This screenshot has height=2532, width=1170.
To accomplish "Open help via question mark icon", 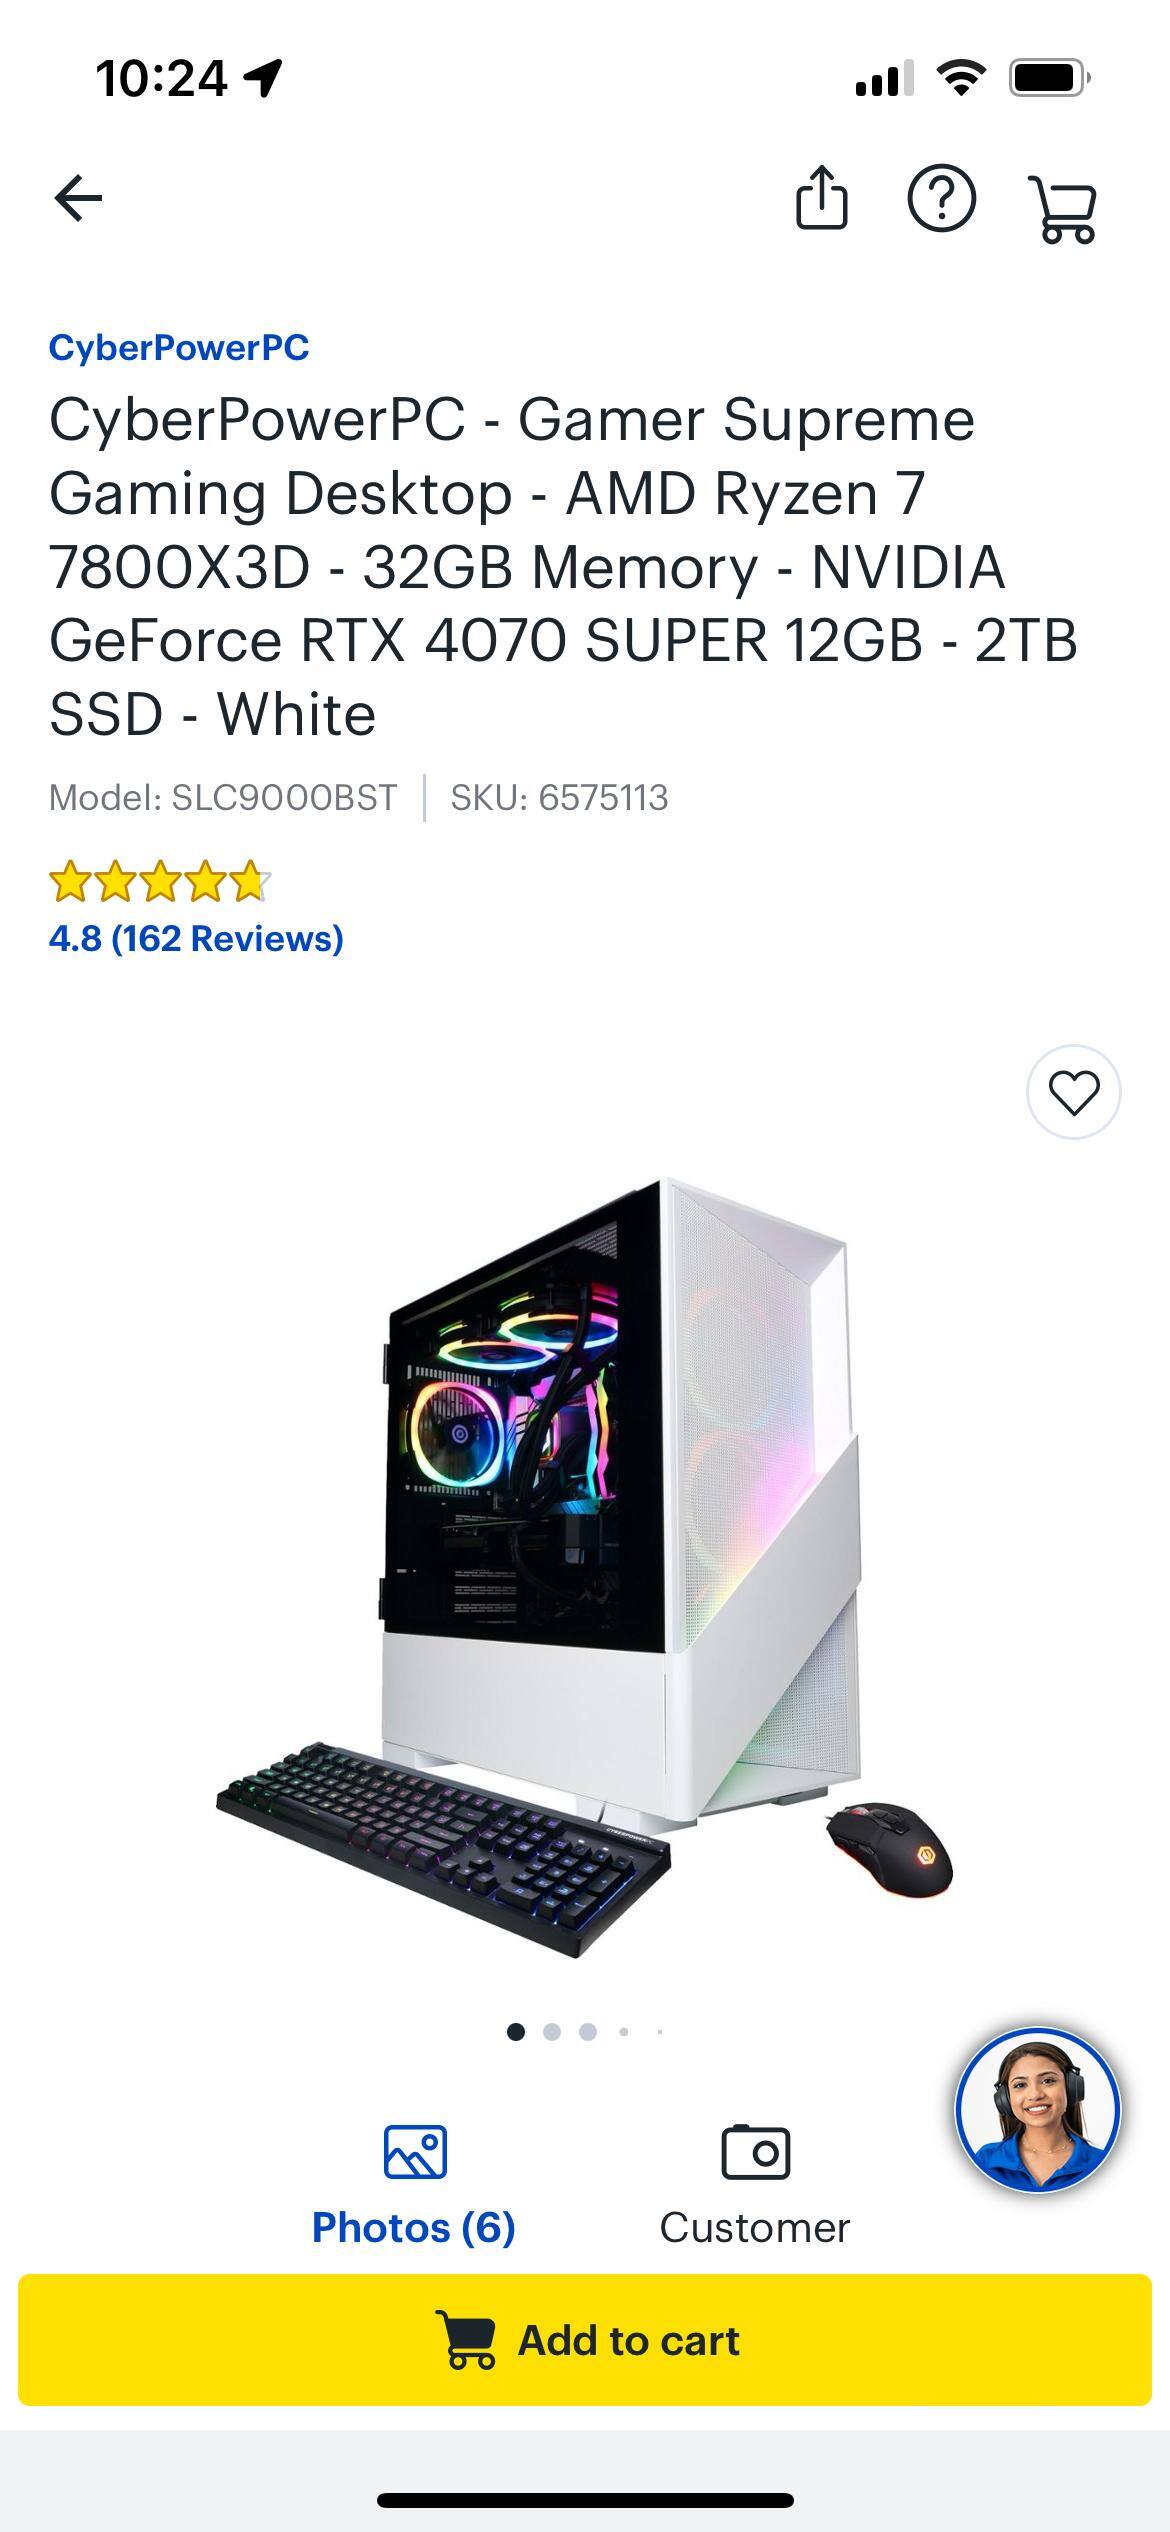I will coord(941,199).
